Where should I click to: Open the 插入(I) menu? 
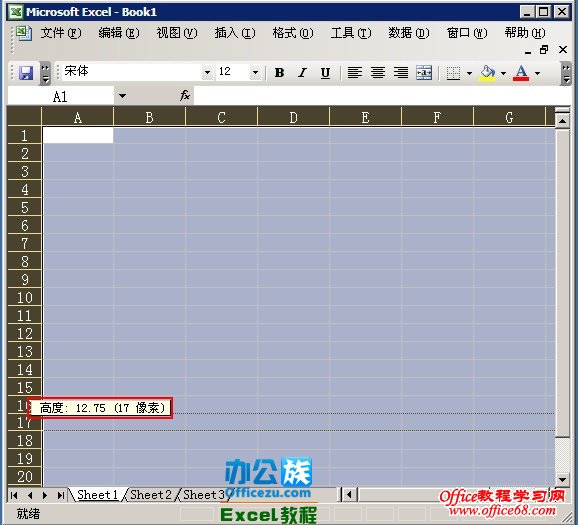coord(235,33)
